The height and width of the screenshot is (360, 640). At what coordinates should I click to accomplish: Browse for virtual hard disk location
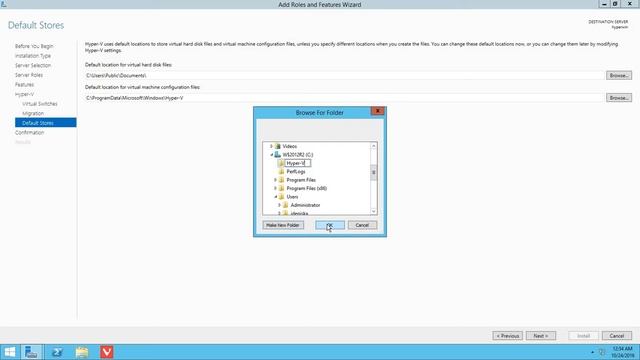619,76
